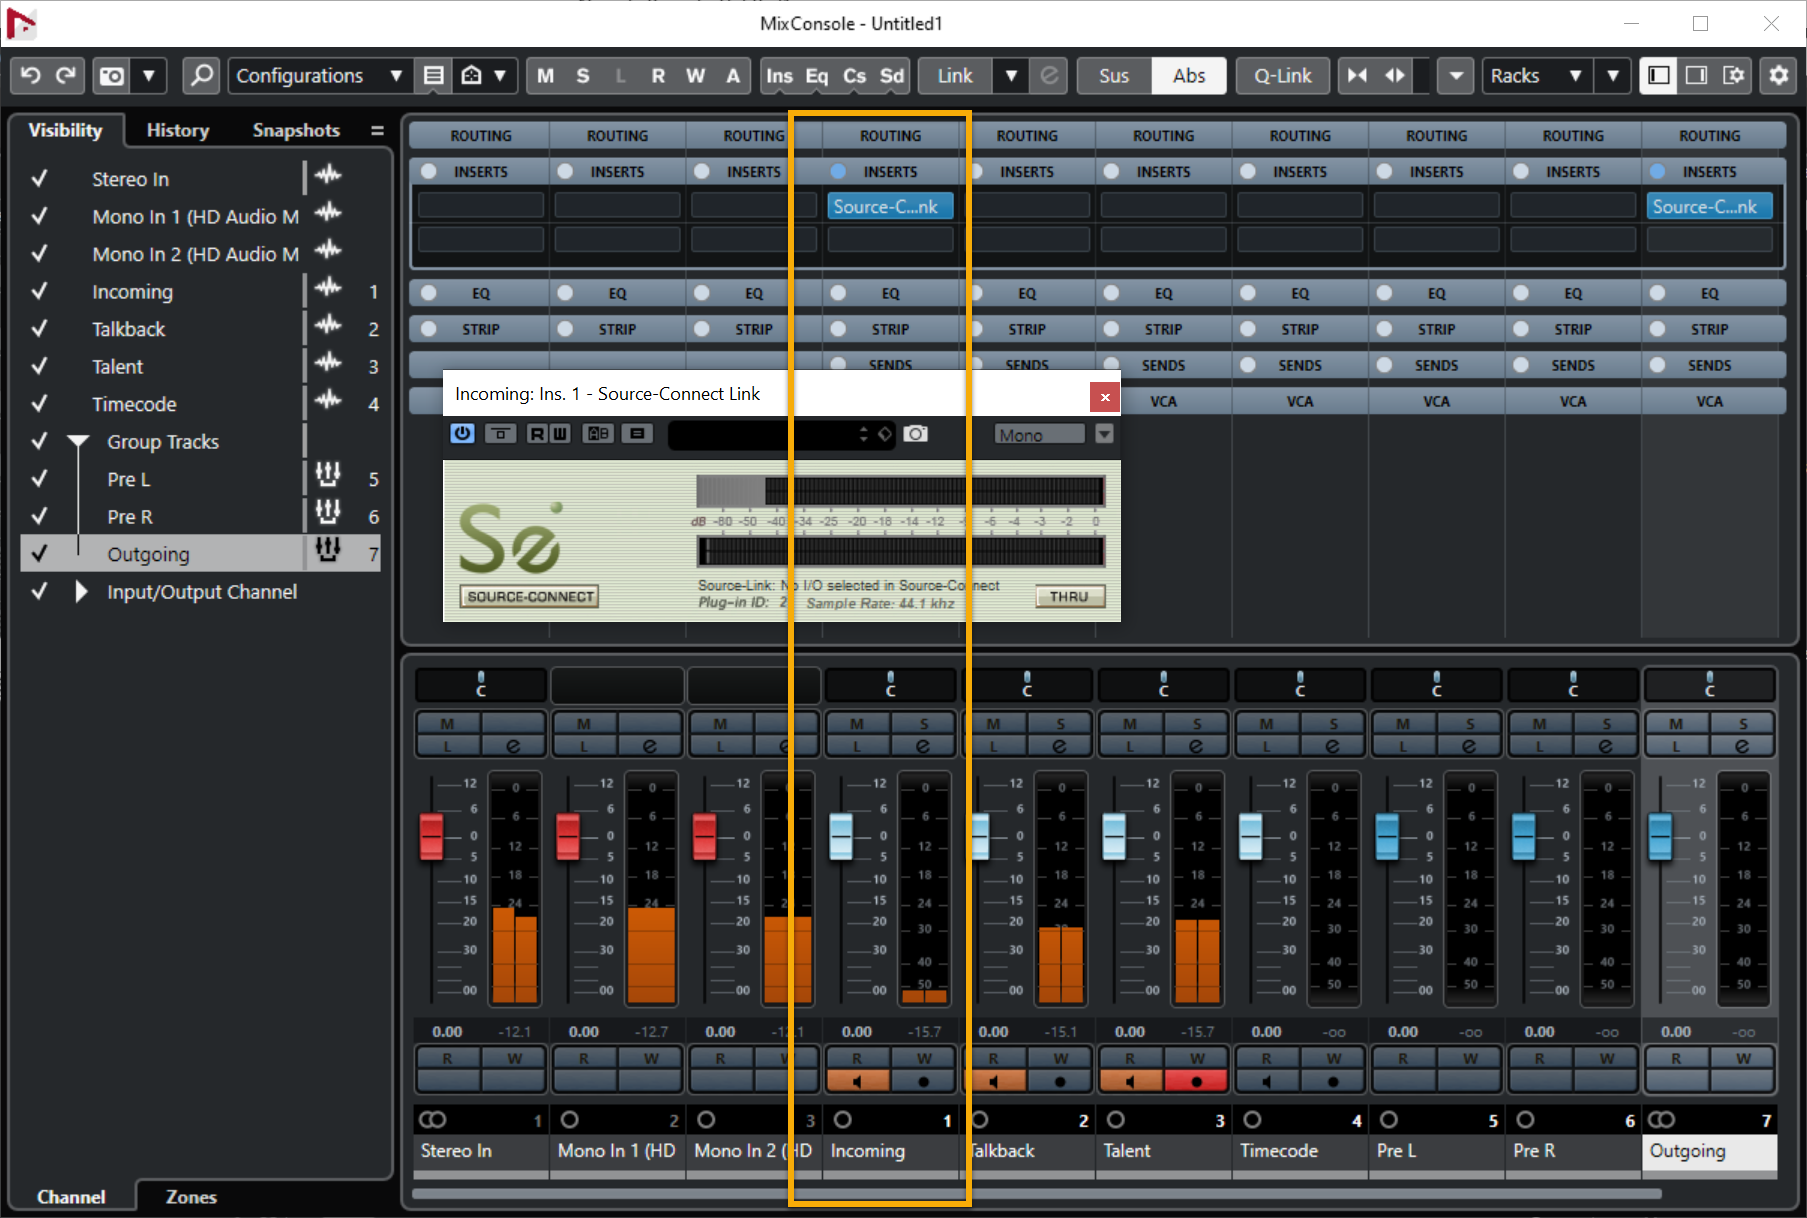Close the Source-Connect Link plug-in window
1807x1218 pixels.
pos(1104,397)
